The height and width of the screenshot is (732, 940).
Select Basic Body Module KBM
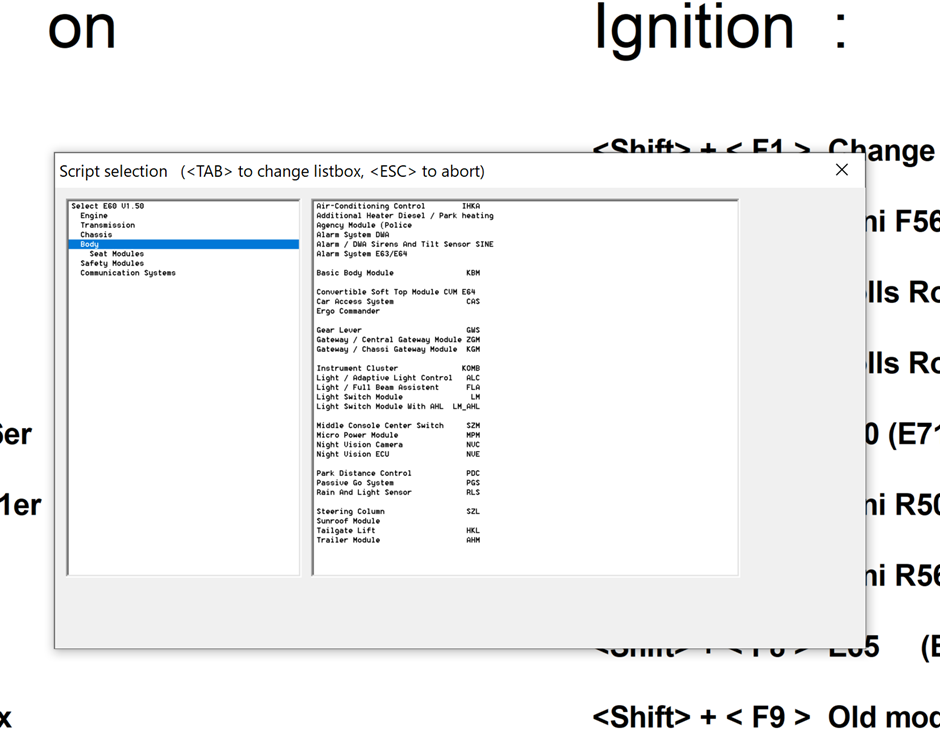[397, 273]
